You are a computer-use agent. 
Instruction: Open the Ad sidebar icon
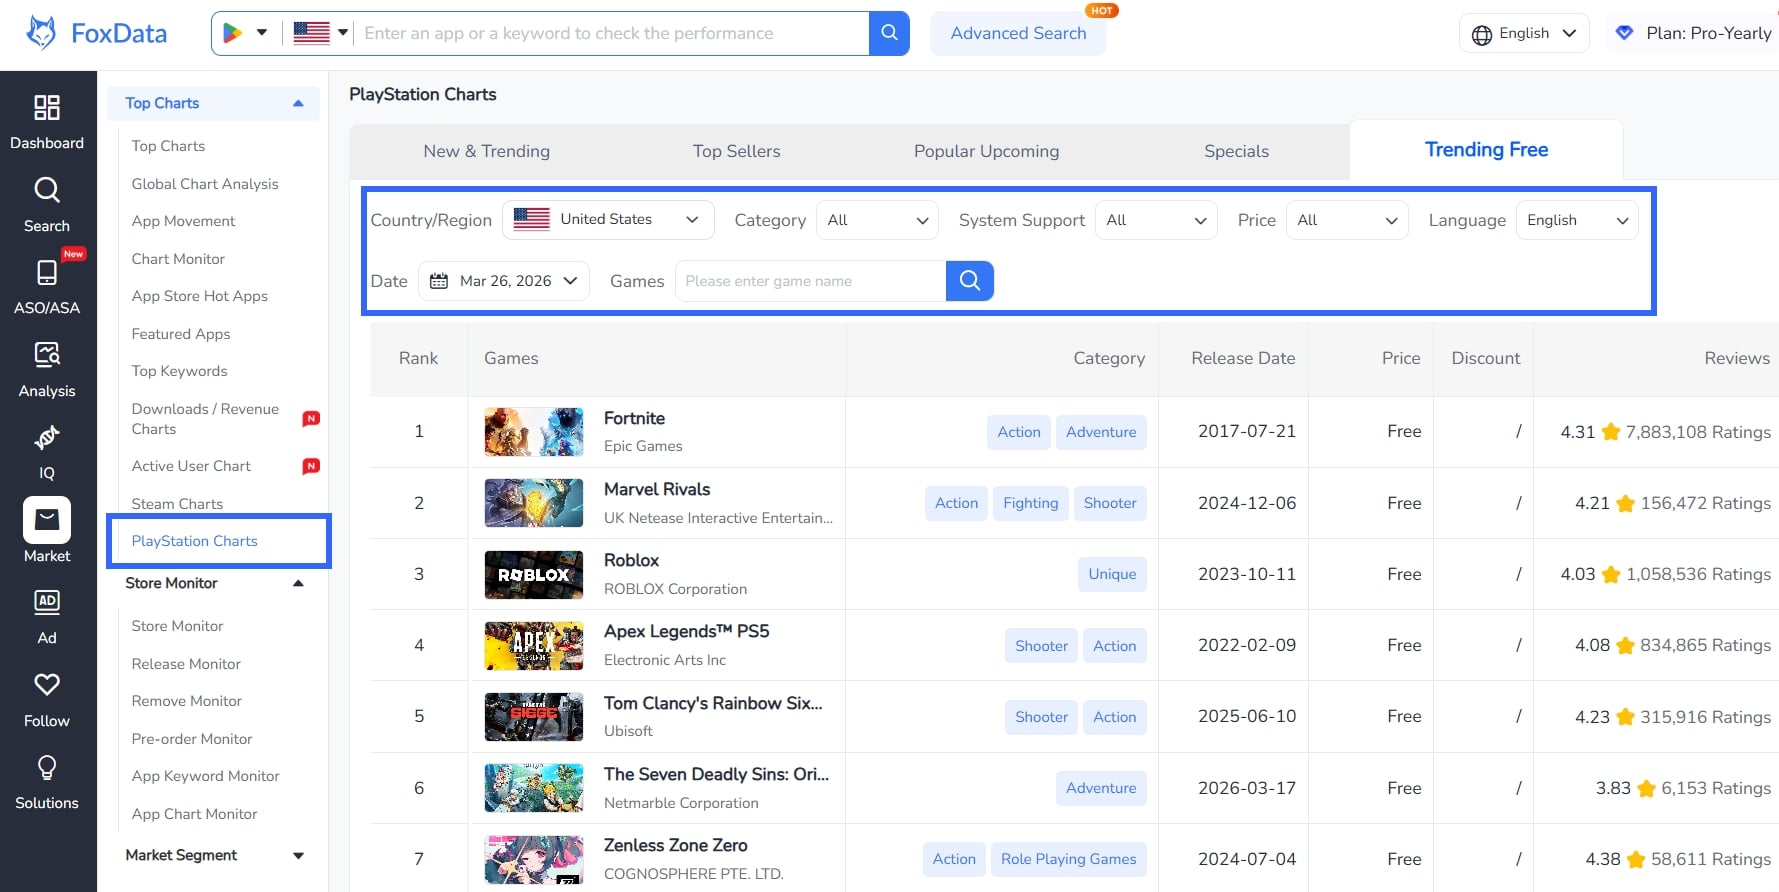pyautogui.click(x=47, y=602)
